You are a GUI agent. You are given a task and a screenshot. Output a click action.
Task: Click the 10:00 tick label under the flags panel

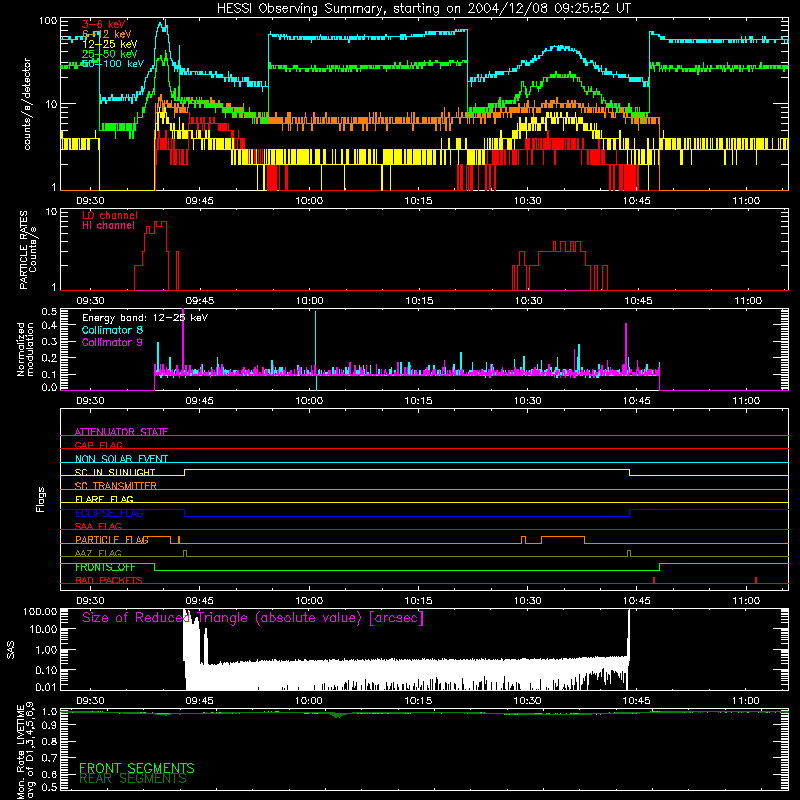[309, 601]
